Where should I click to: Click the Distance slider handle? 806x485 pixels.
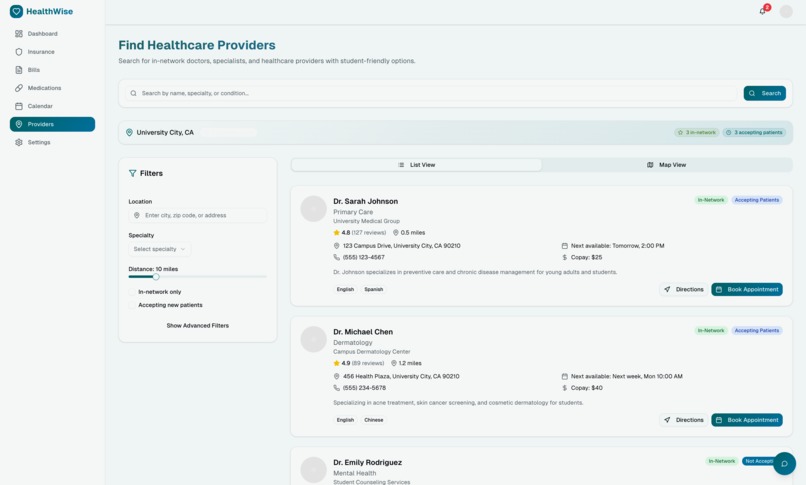156,276
